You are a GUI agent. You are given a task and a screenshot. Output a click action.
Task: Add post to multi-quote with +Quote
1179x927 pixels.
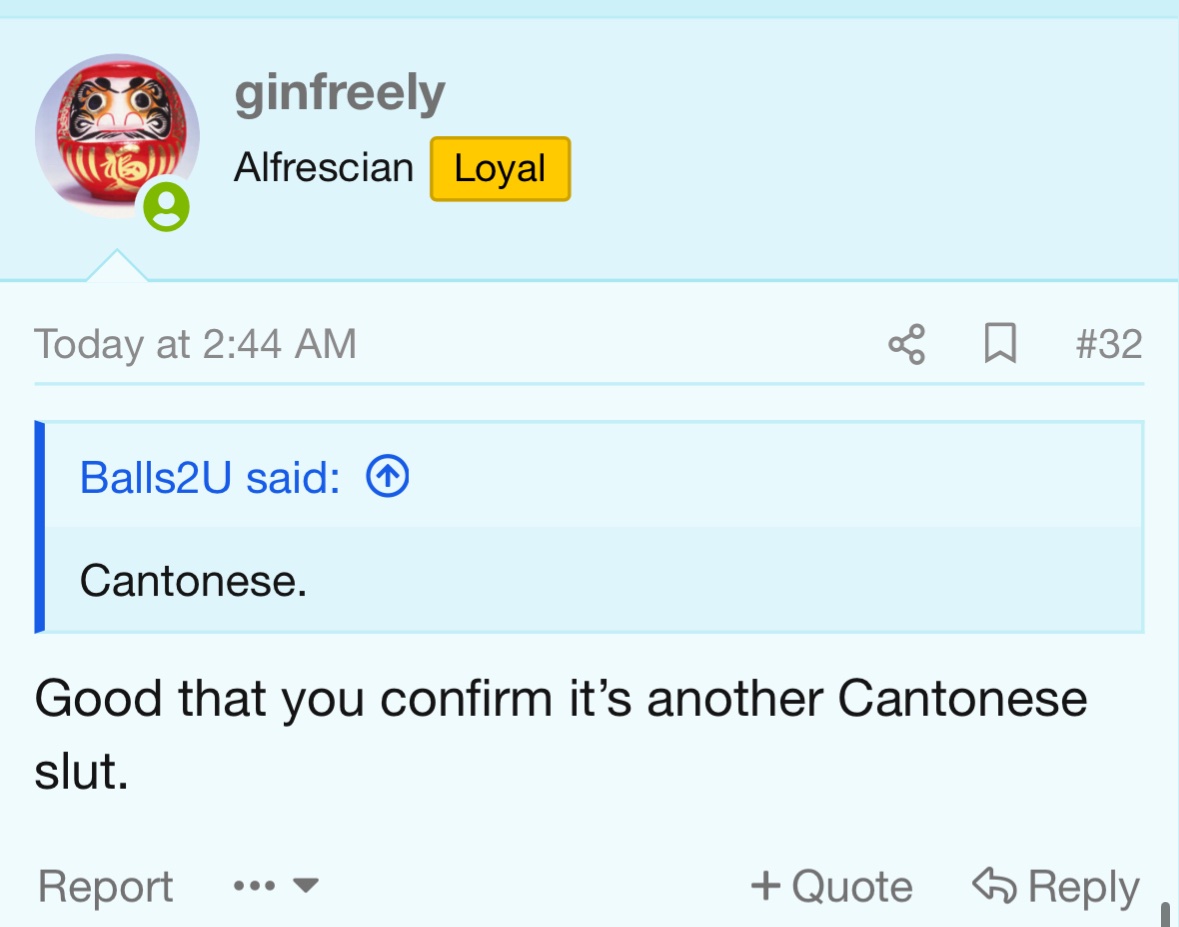click(x=832, y=886)
